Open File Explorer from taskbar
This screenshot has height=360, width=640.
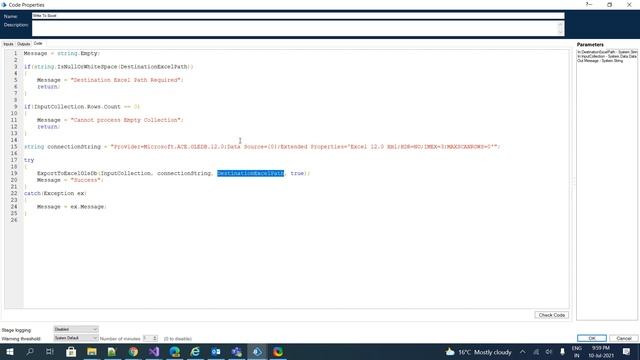click(x=92, y=351)
